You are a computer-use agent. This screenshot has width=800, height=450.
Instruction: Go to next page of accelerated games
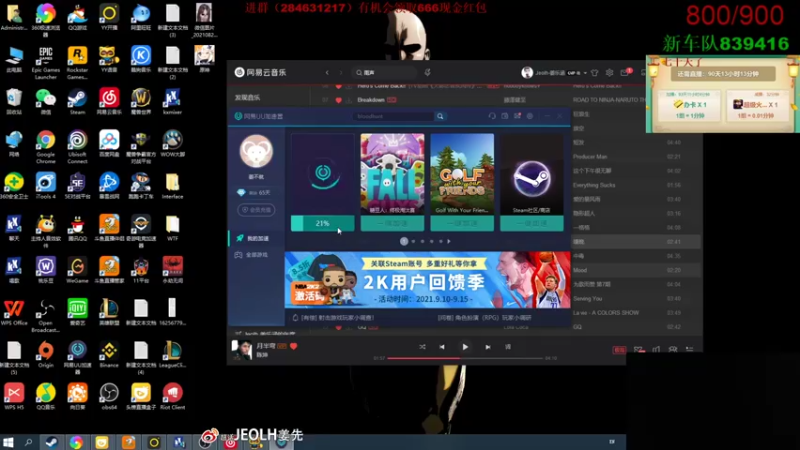click(x=449, y=241)
